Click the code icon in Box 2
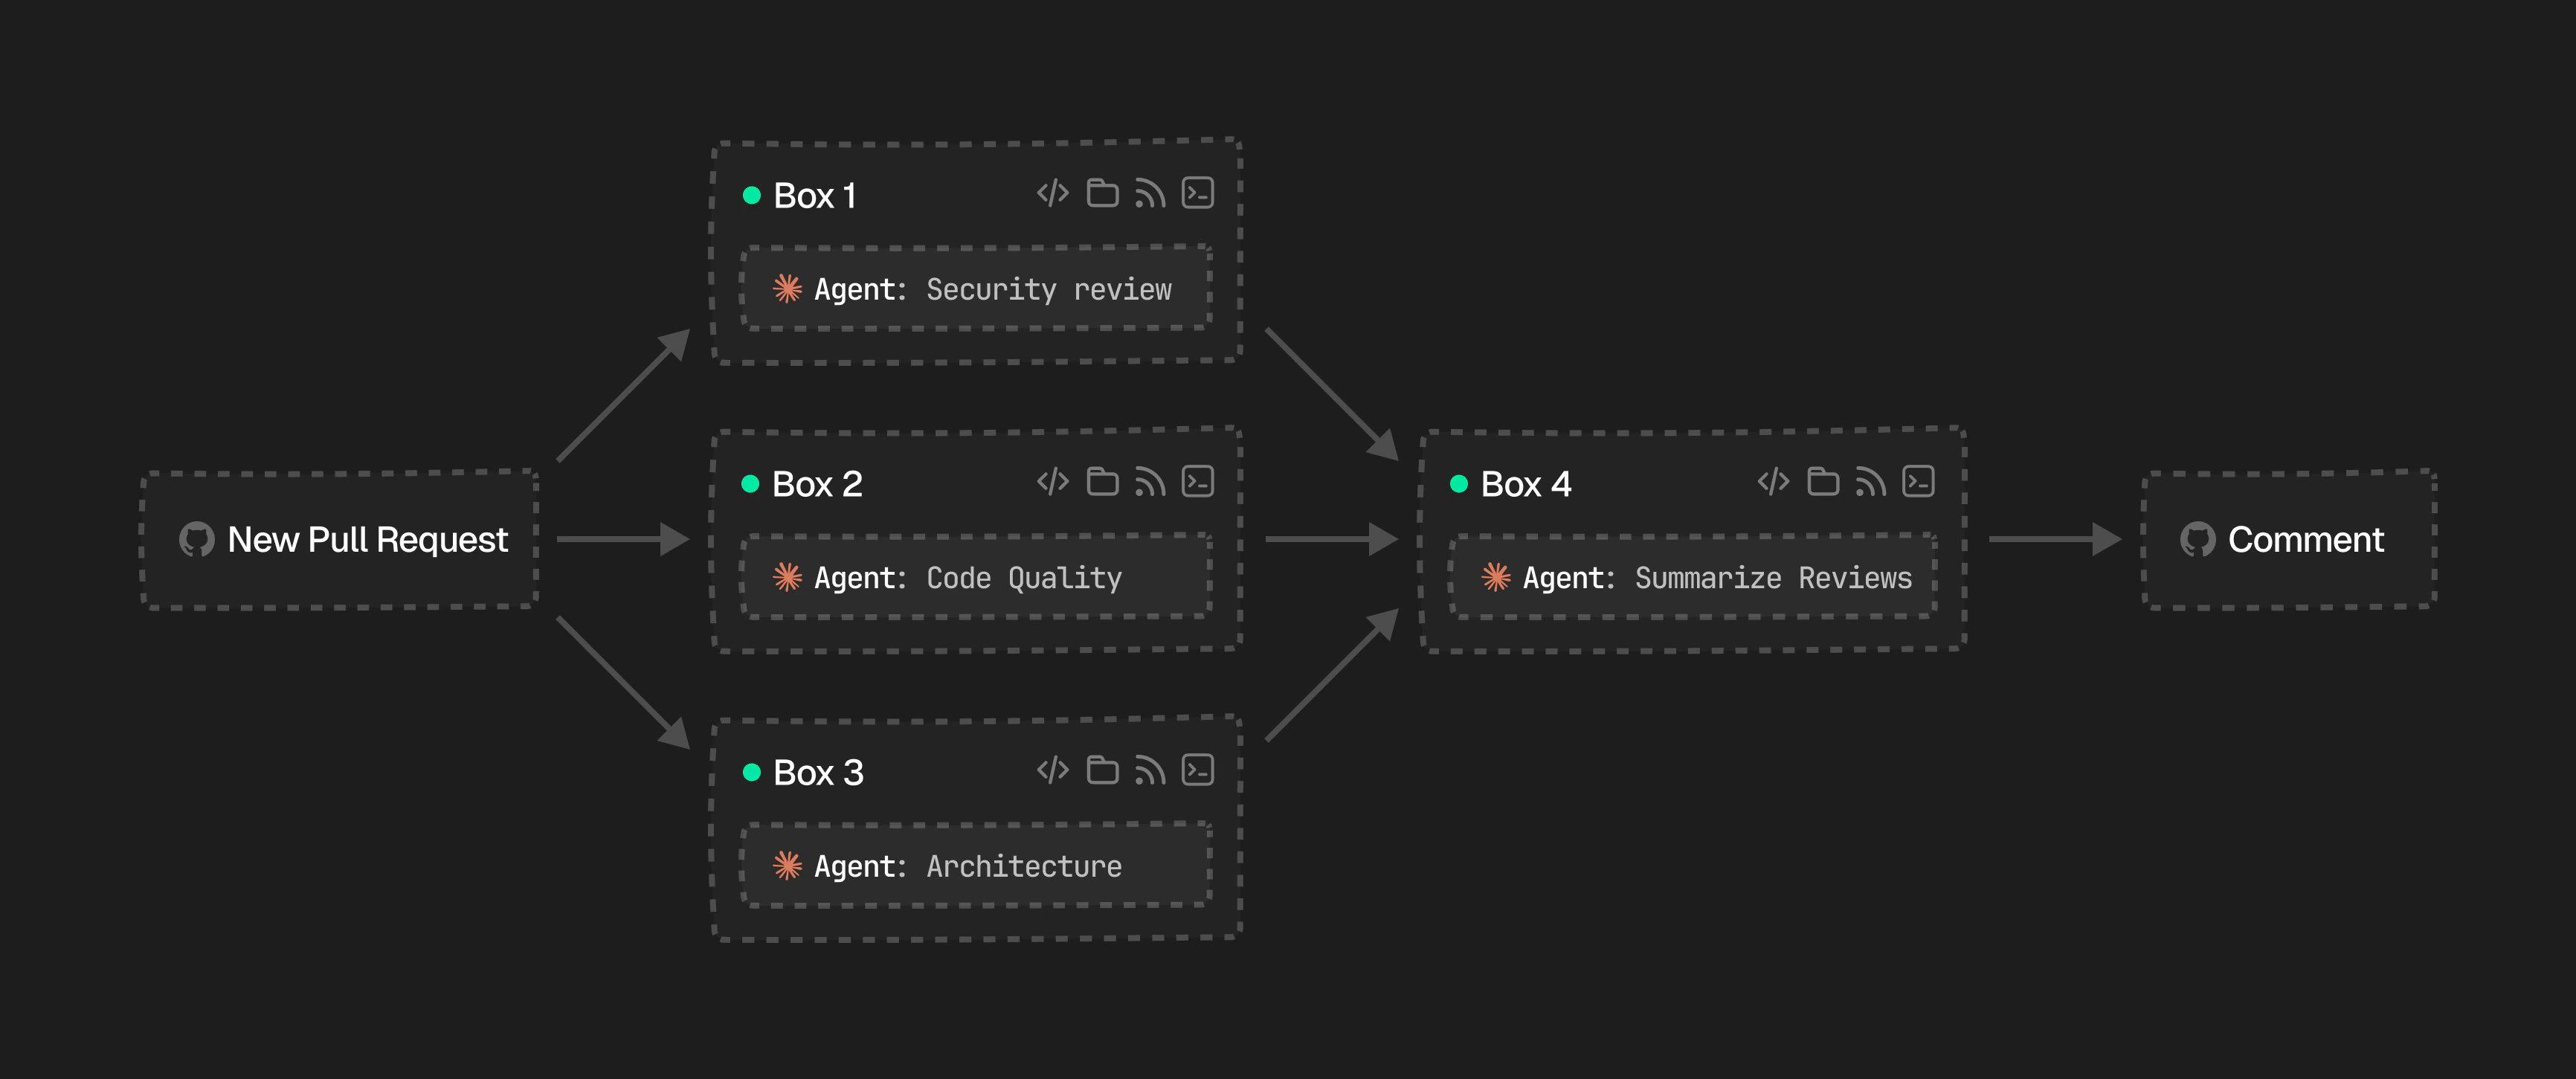 1053,482
